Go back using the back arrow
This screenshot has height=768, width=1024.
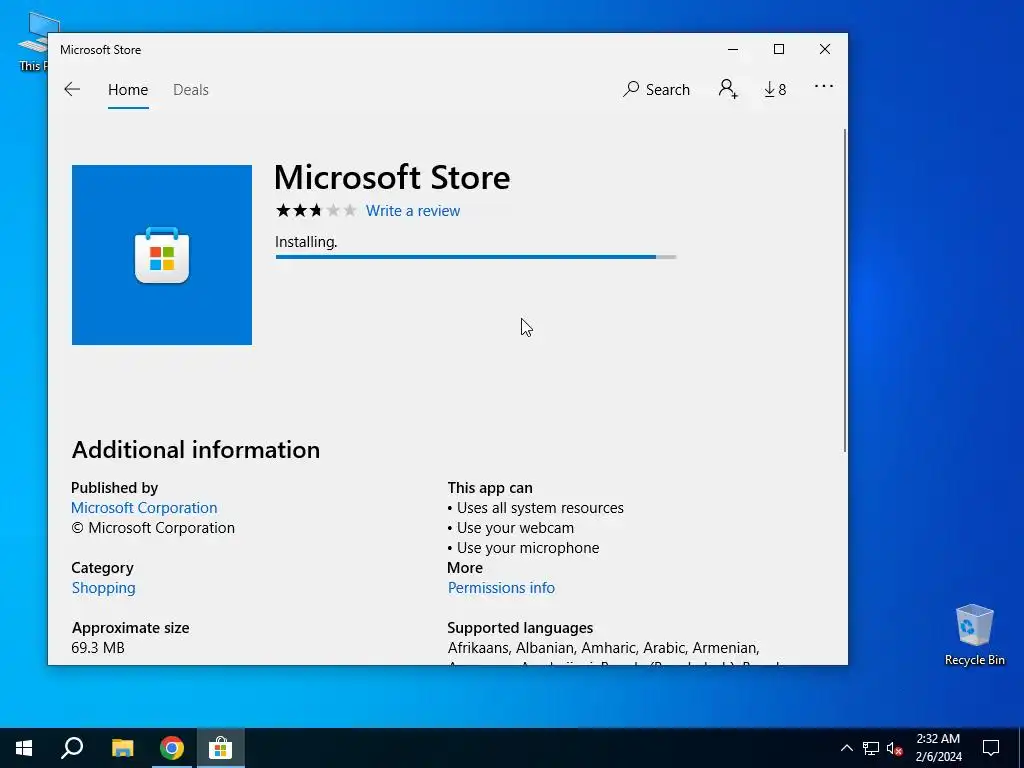coord(72,89)
